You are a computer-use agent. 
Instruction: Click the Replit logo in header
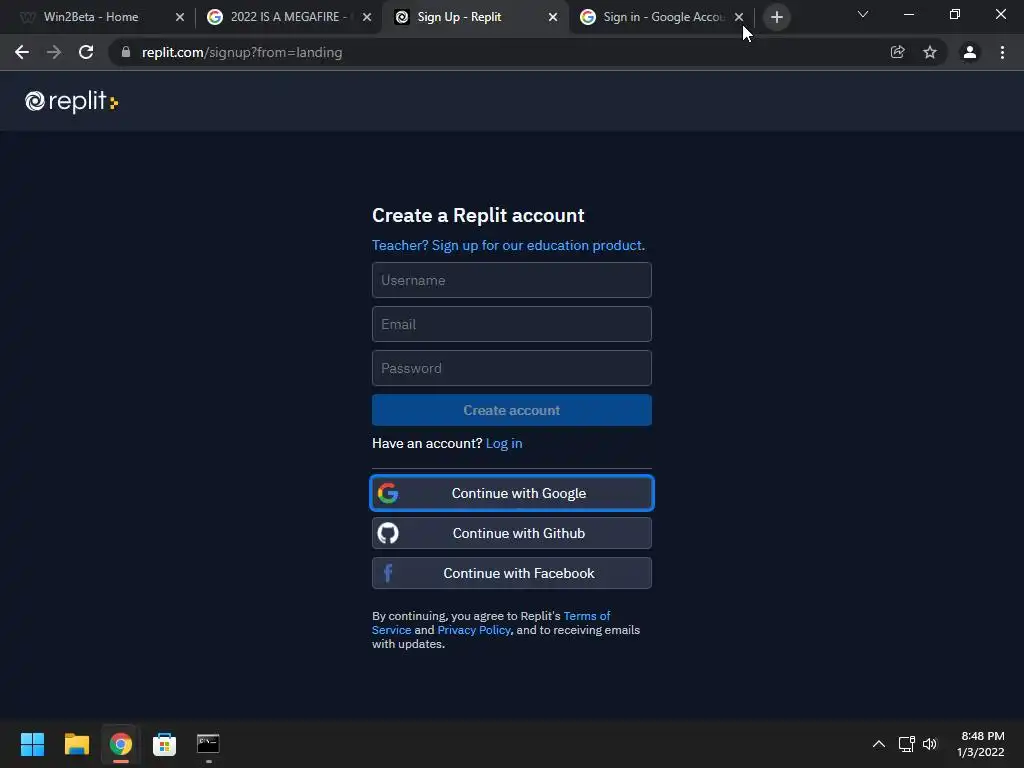coord(71,101)
